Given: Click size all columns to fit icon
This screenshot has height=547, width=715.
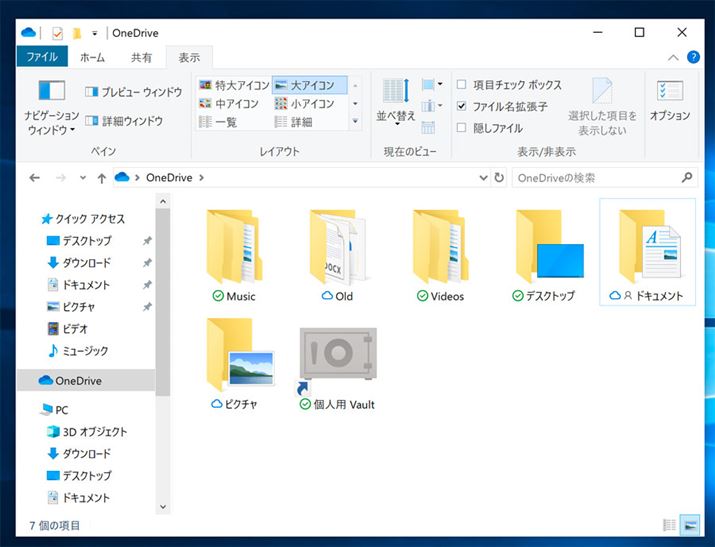Looking at the screenshot, I should pyautogui.click(x=428, y=128).
